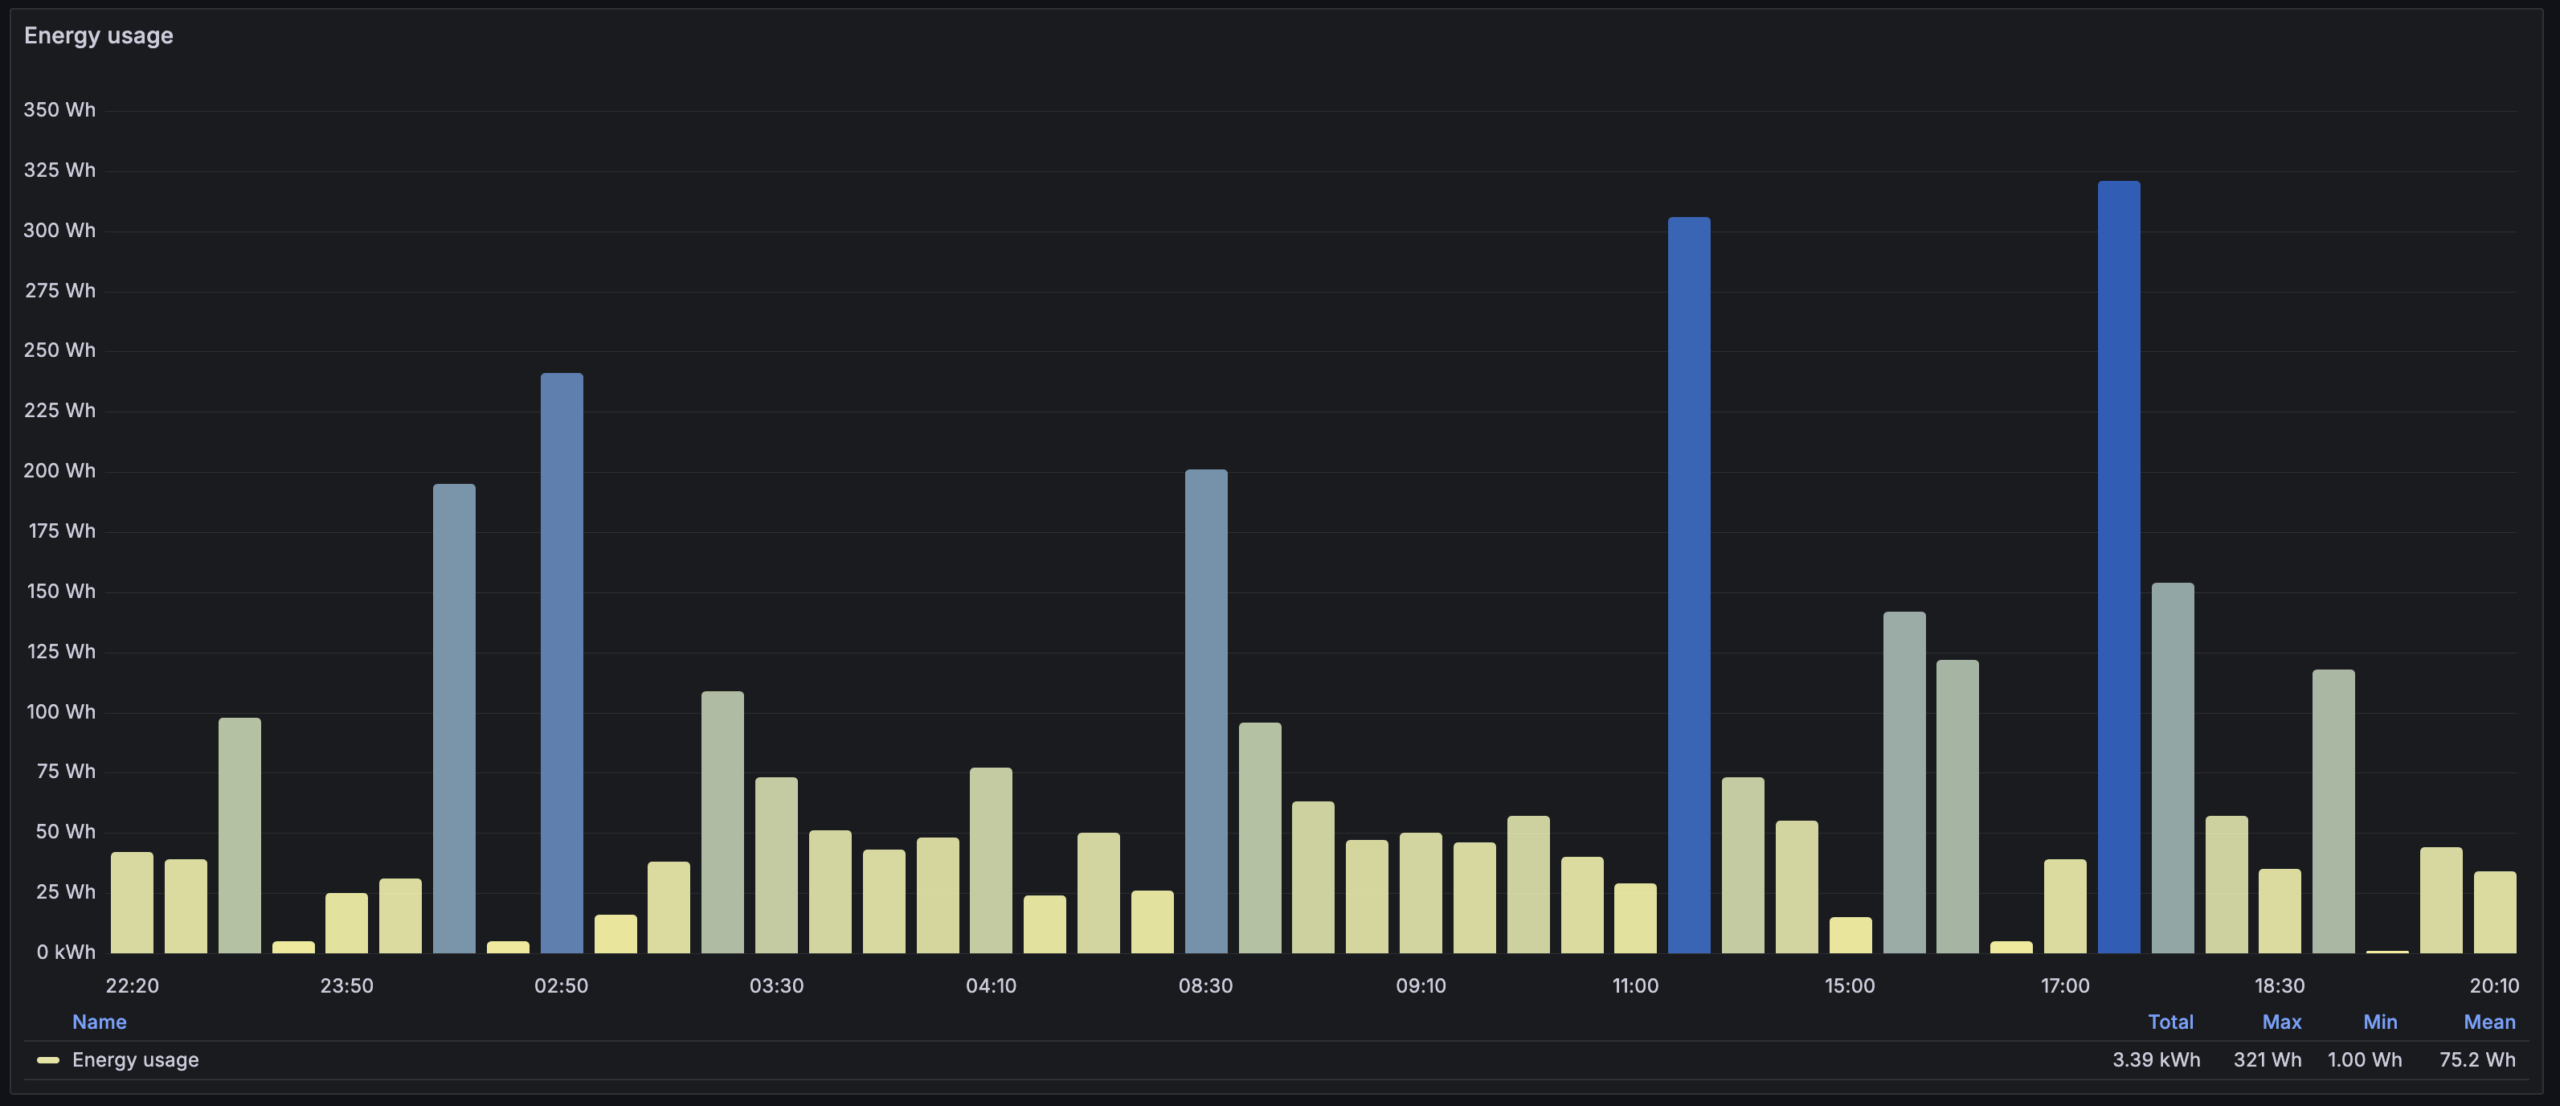Viewport: 2560px width, 1106px height.
Task: Sort legend by Total column header
Action: point(2170,1022)
